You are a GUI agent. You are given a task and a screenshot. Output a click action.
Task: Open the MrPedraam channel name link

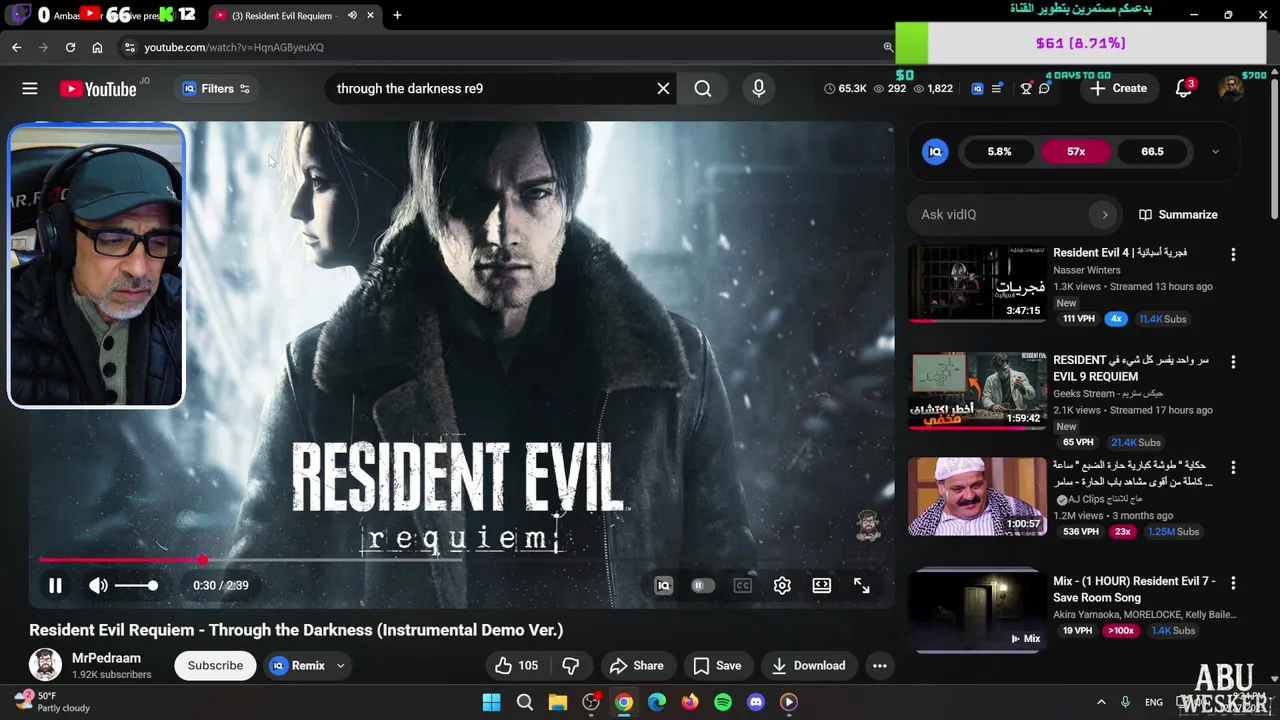point(106,658)
